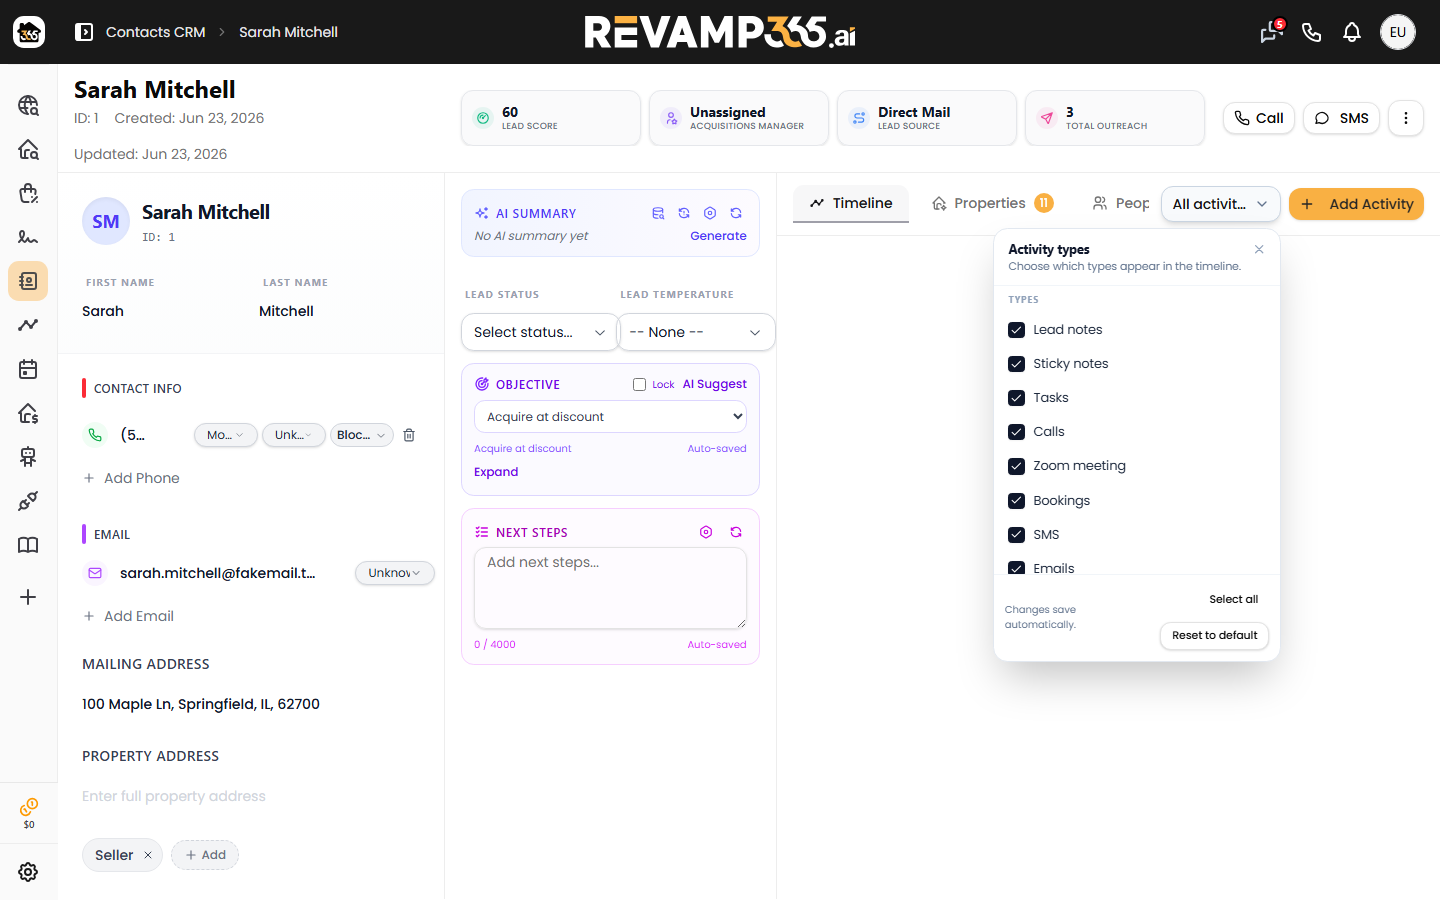Open the plug integrations icon in sidebar
Screen dimensions: 1440x900
28,501
